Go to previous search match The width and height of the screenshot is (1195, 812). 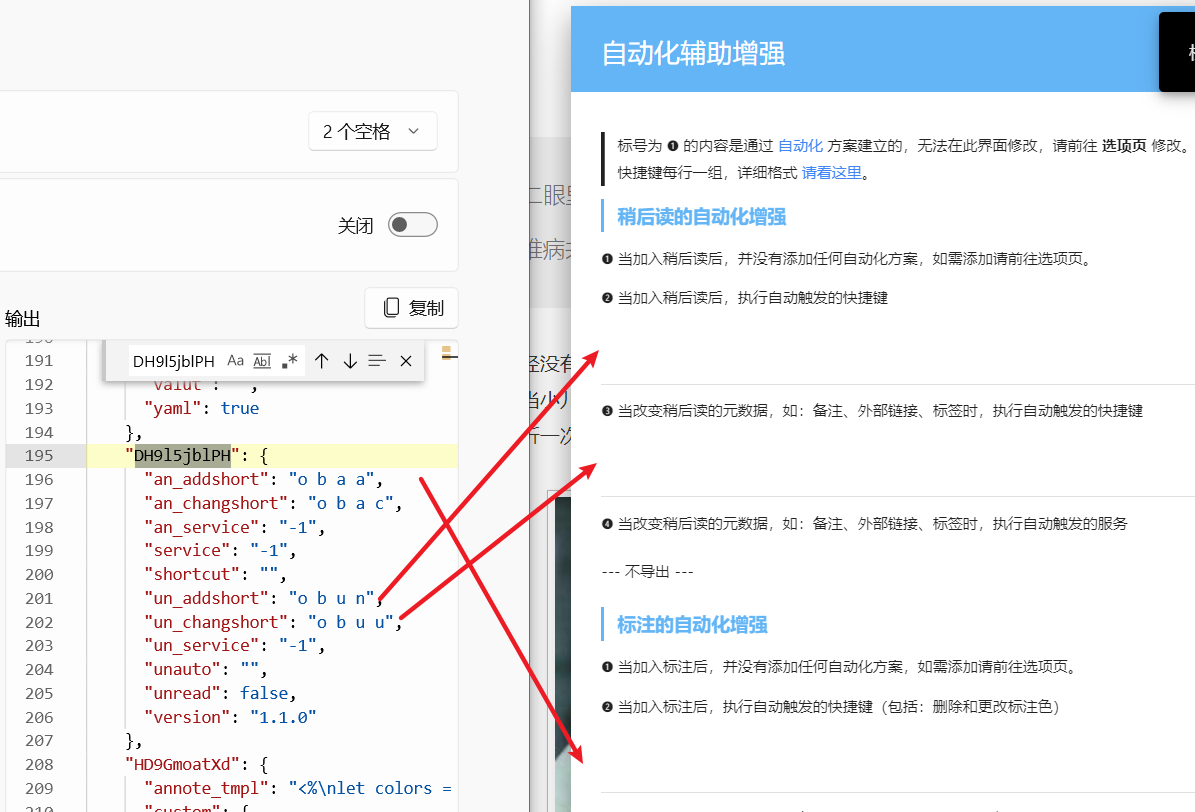tap(321, 360)
